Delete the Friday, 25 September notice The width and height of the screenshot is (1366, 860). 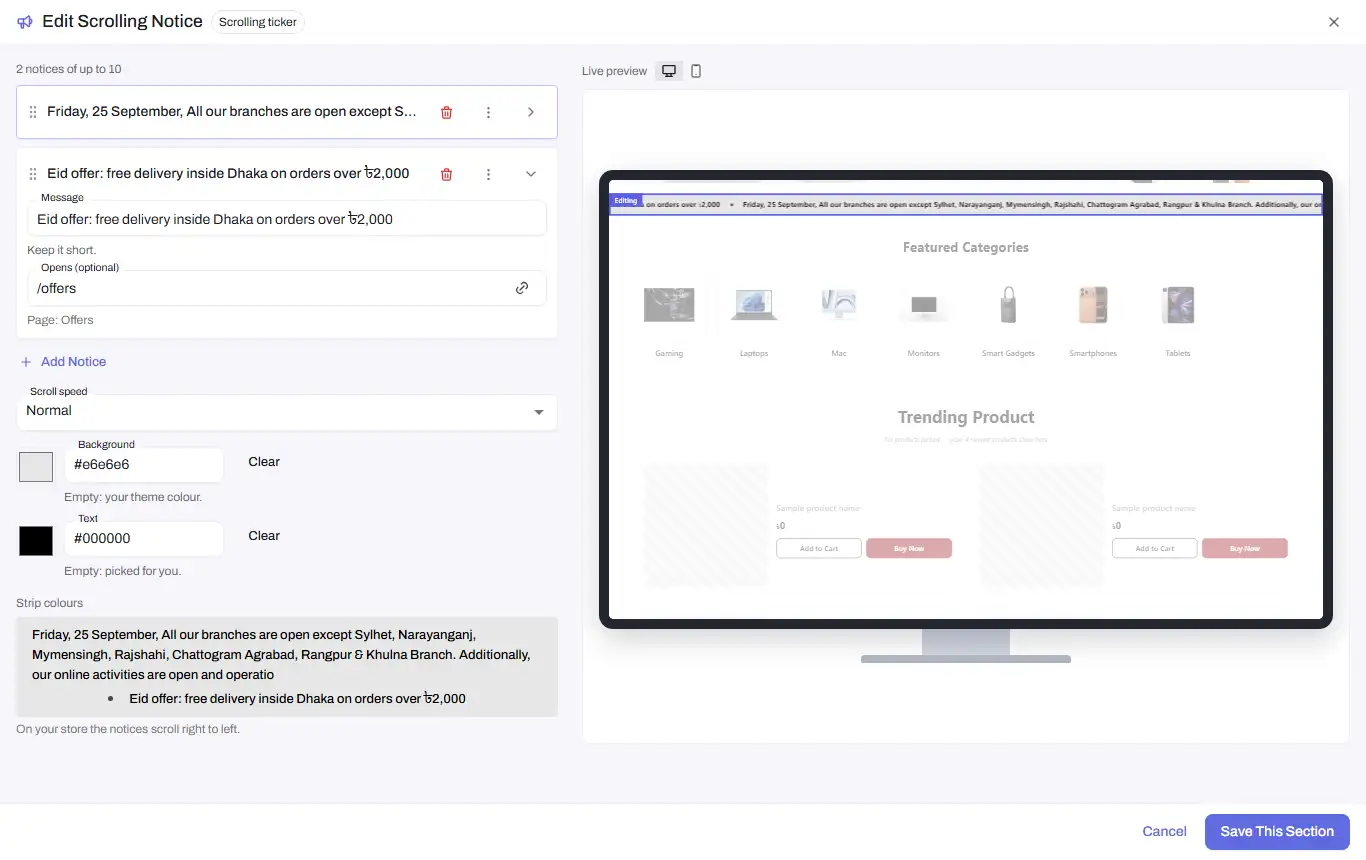point(446,112)
